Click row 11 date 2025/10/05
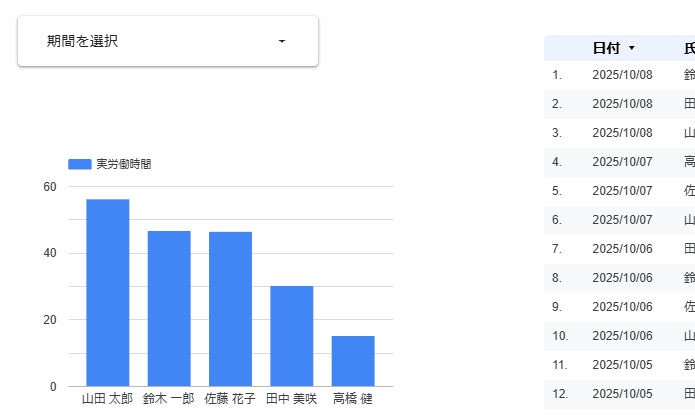Screen dimensions: 695x415 coord(621,365)
